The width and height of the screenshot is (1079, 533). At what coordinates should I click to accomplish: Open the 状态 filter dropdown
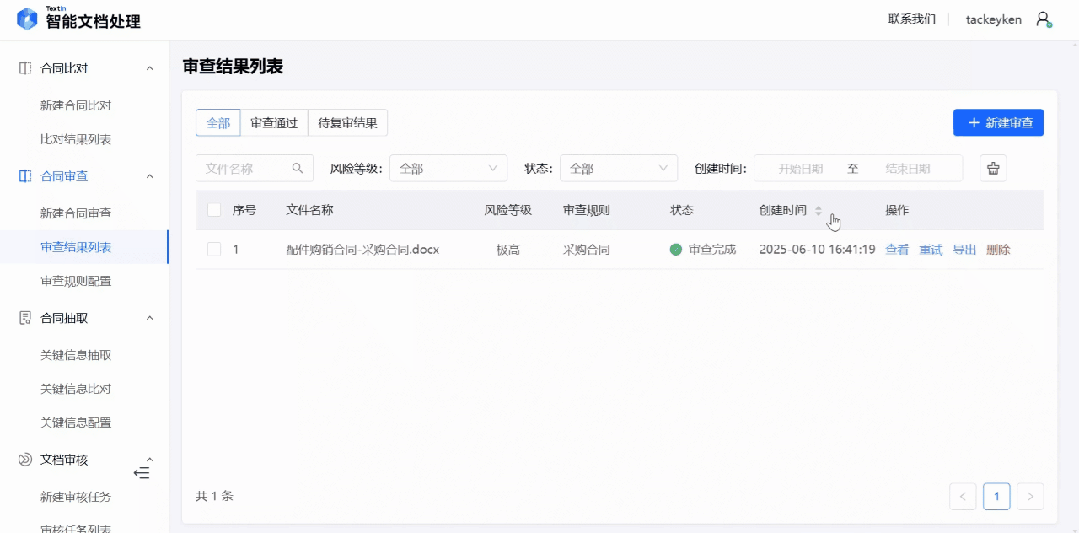(x=618, y=169)
